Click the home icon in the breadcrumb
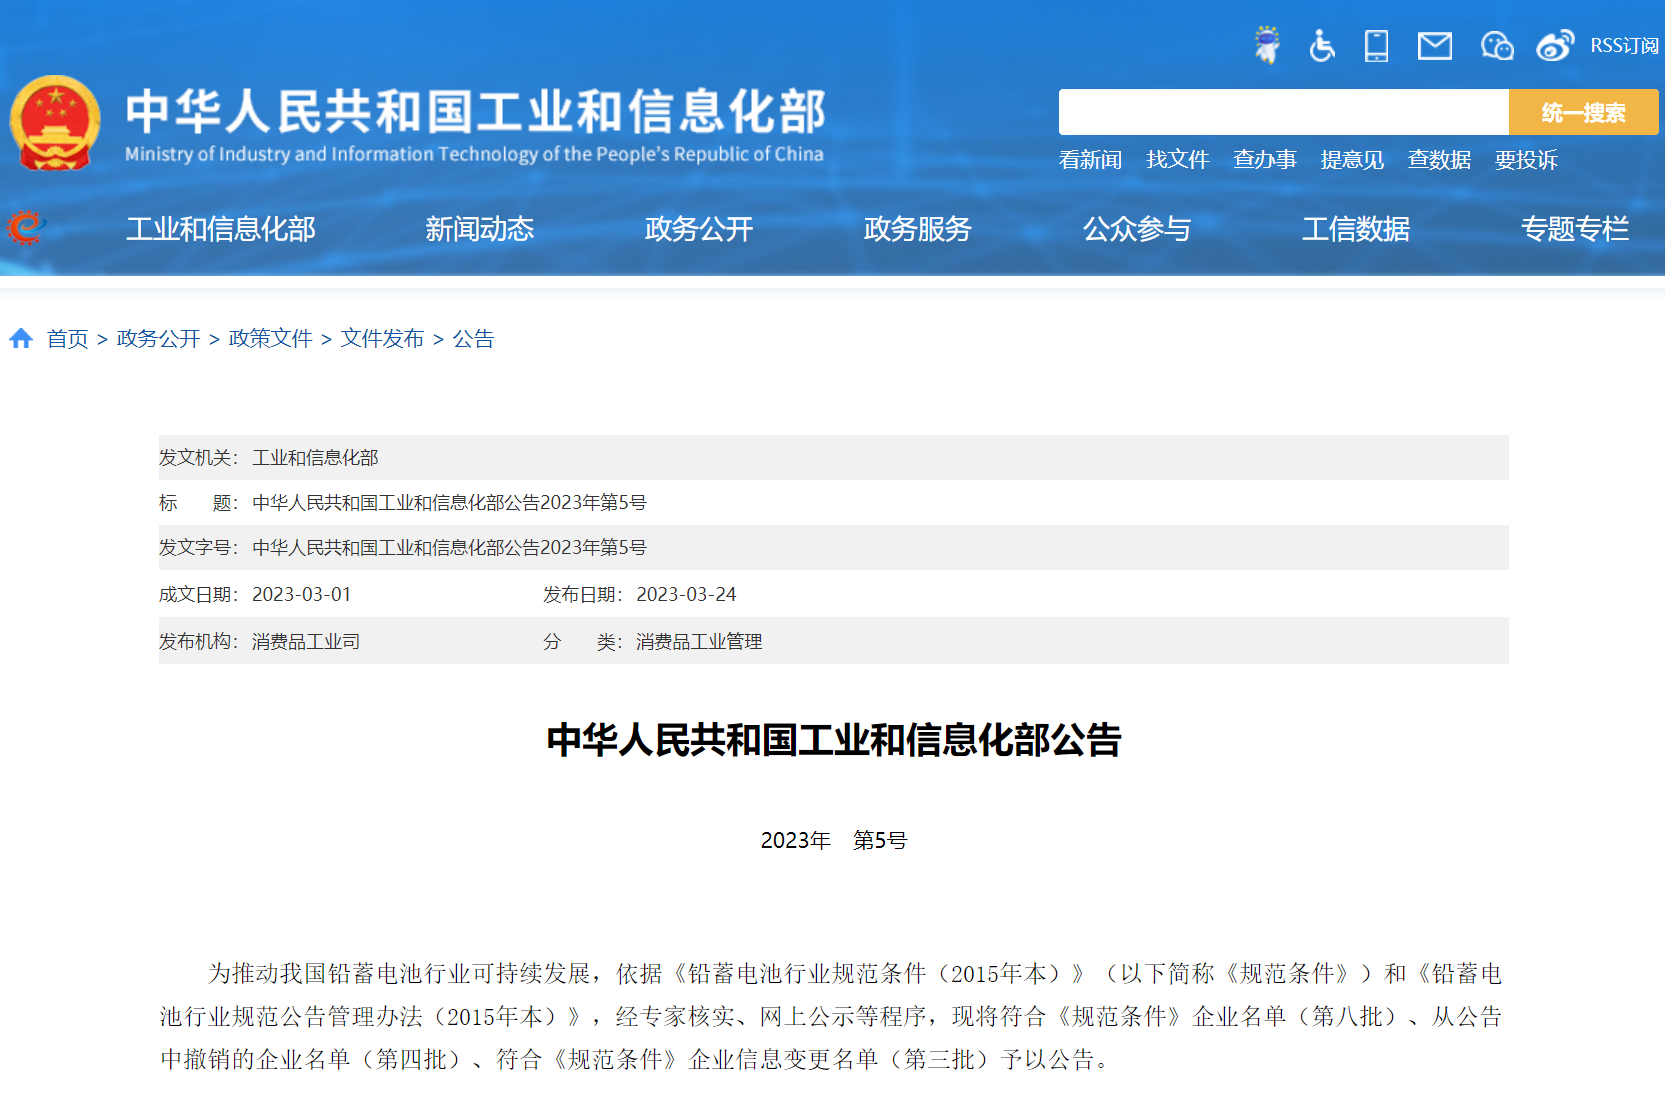The image size is (1665, 1110). click(x=21, y=338)
